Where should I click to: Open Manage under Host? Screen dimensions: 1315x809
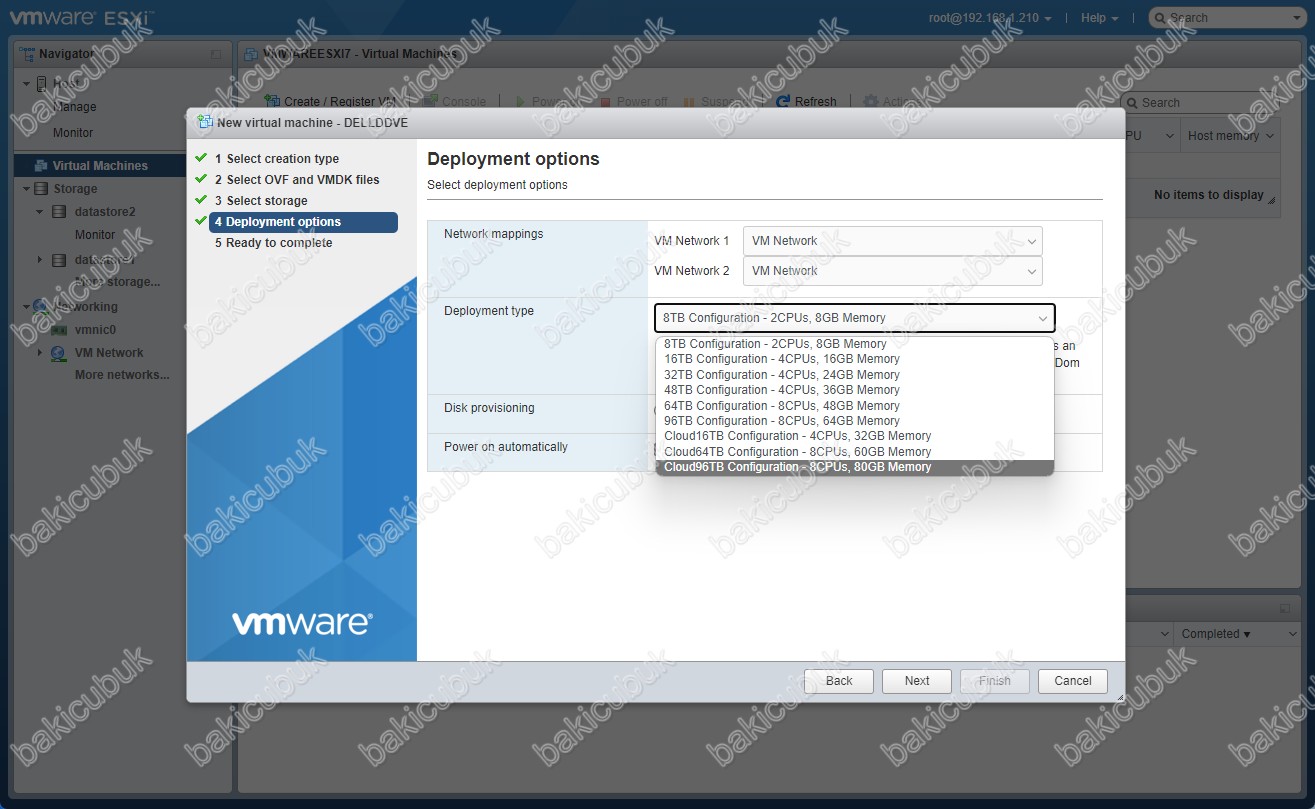[75, 107]
